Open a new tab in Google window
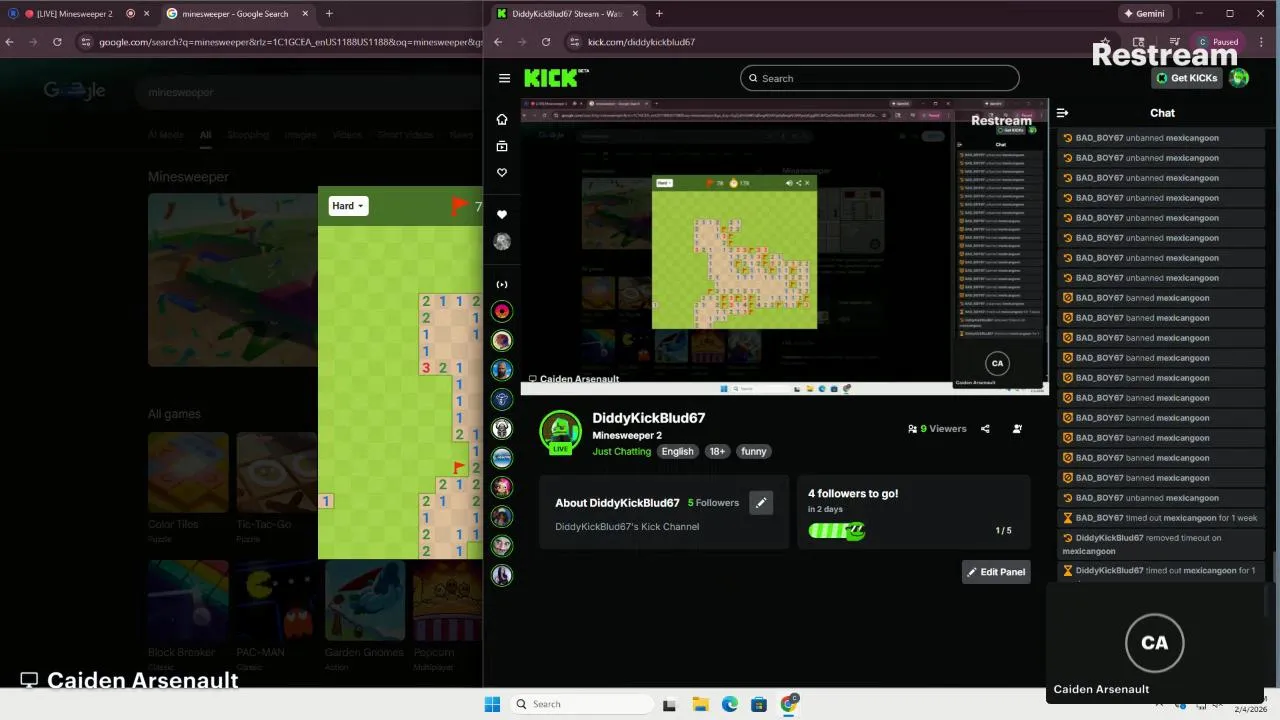Screen dimensions: 1280x720 point(329,14)
